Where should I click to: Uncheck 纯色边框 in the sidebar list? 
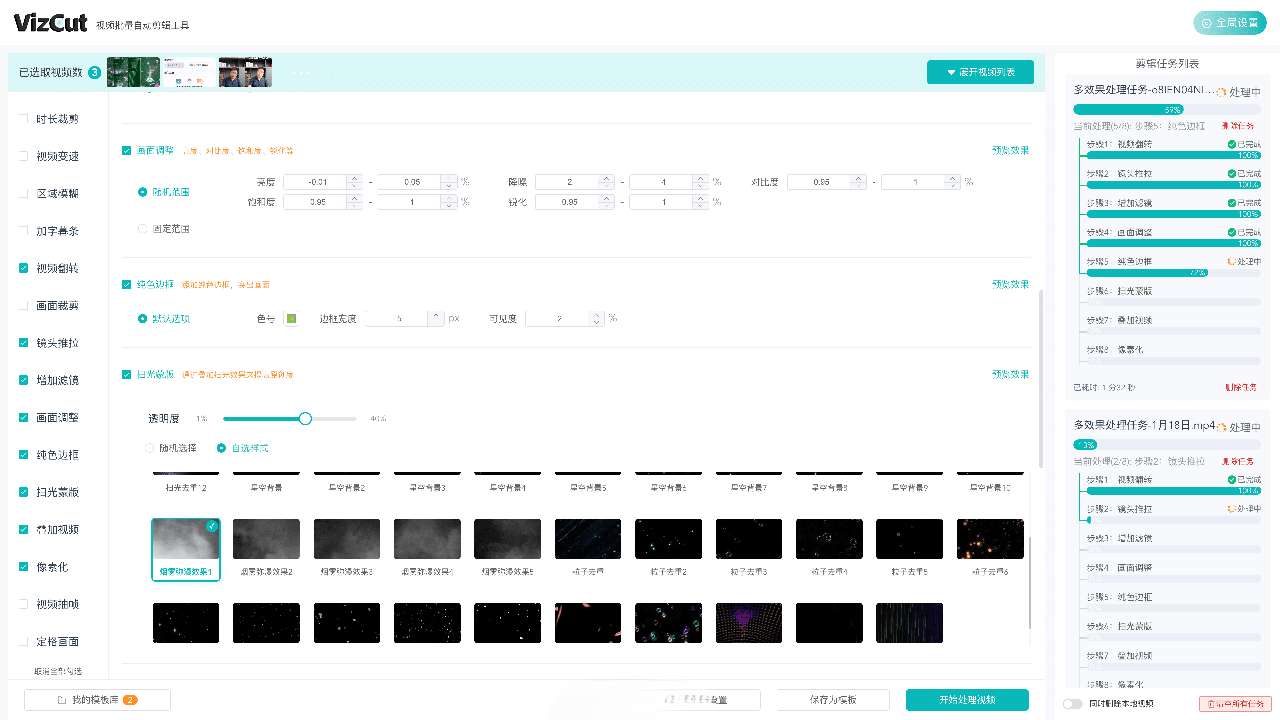tap(24, 454)
